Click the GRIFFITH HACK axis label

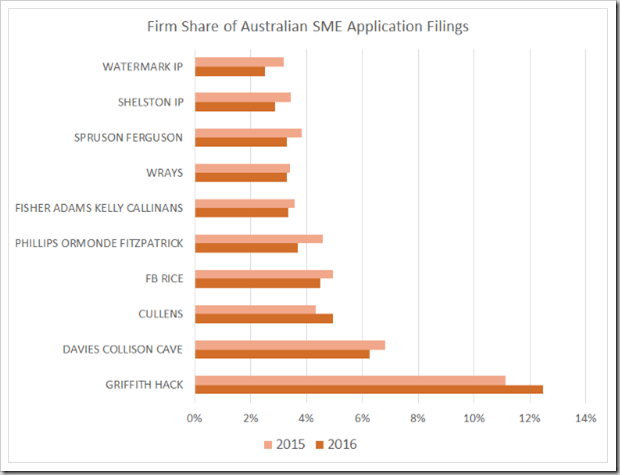click(144, 384)
